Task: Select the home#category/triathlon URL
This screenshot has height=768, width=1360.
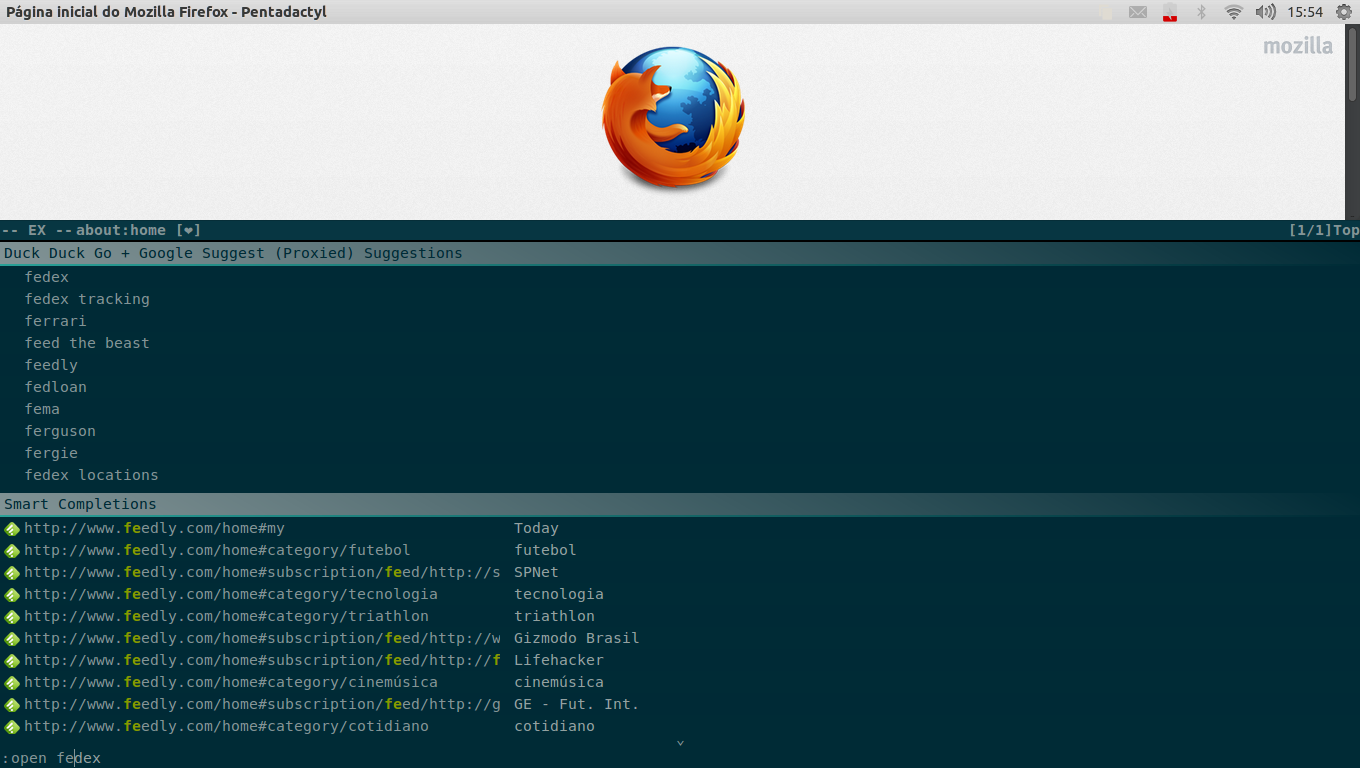Action: tap(227, 616)
